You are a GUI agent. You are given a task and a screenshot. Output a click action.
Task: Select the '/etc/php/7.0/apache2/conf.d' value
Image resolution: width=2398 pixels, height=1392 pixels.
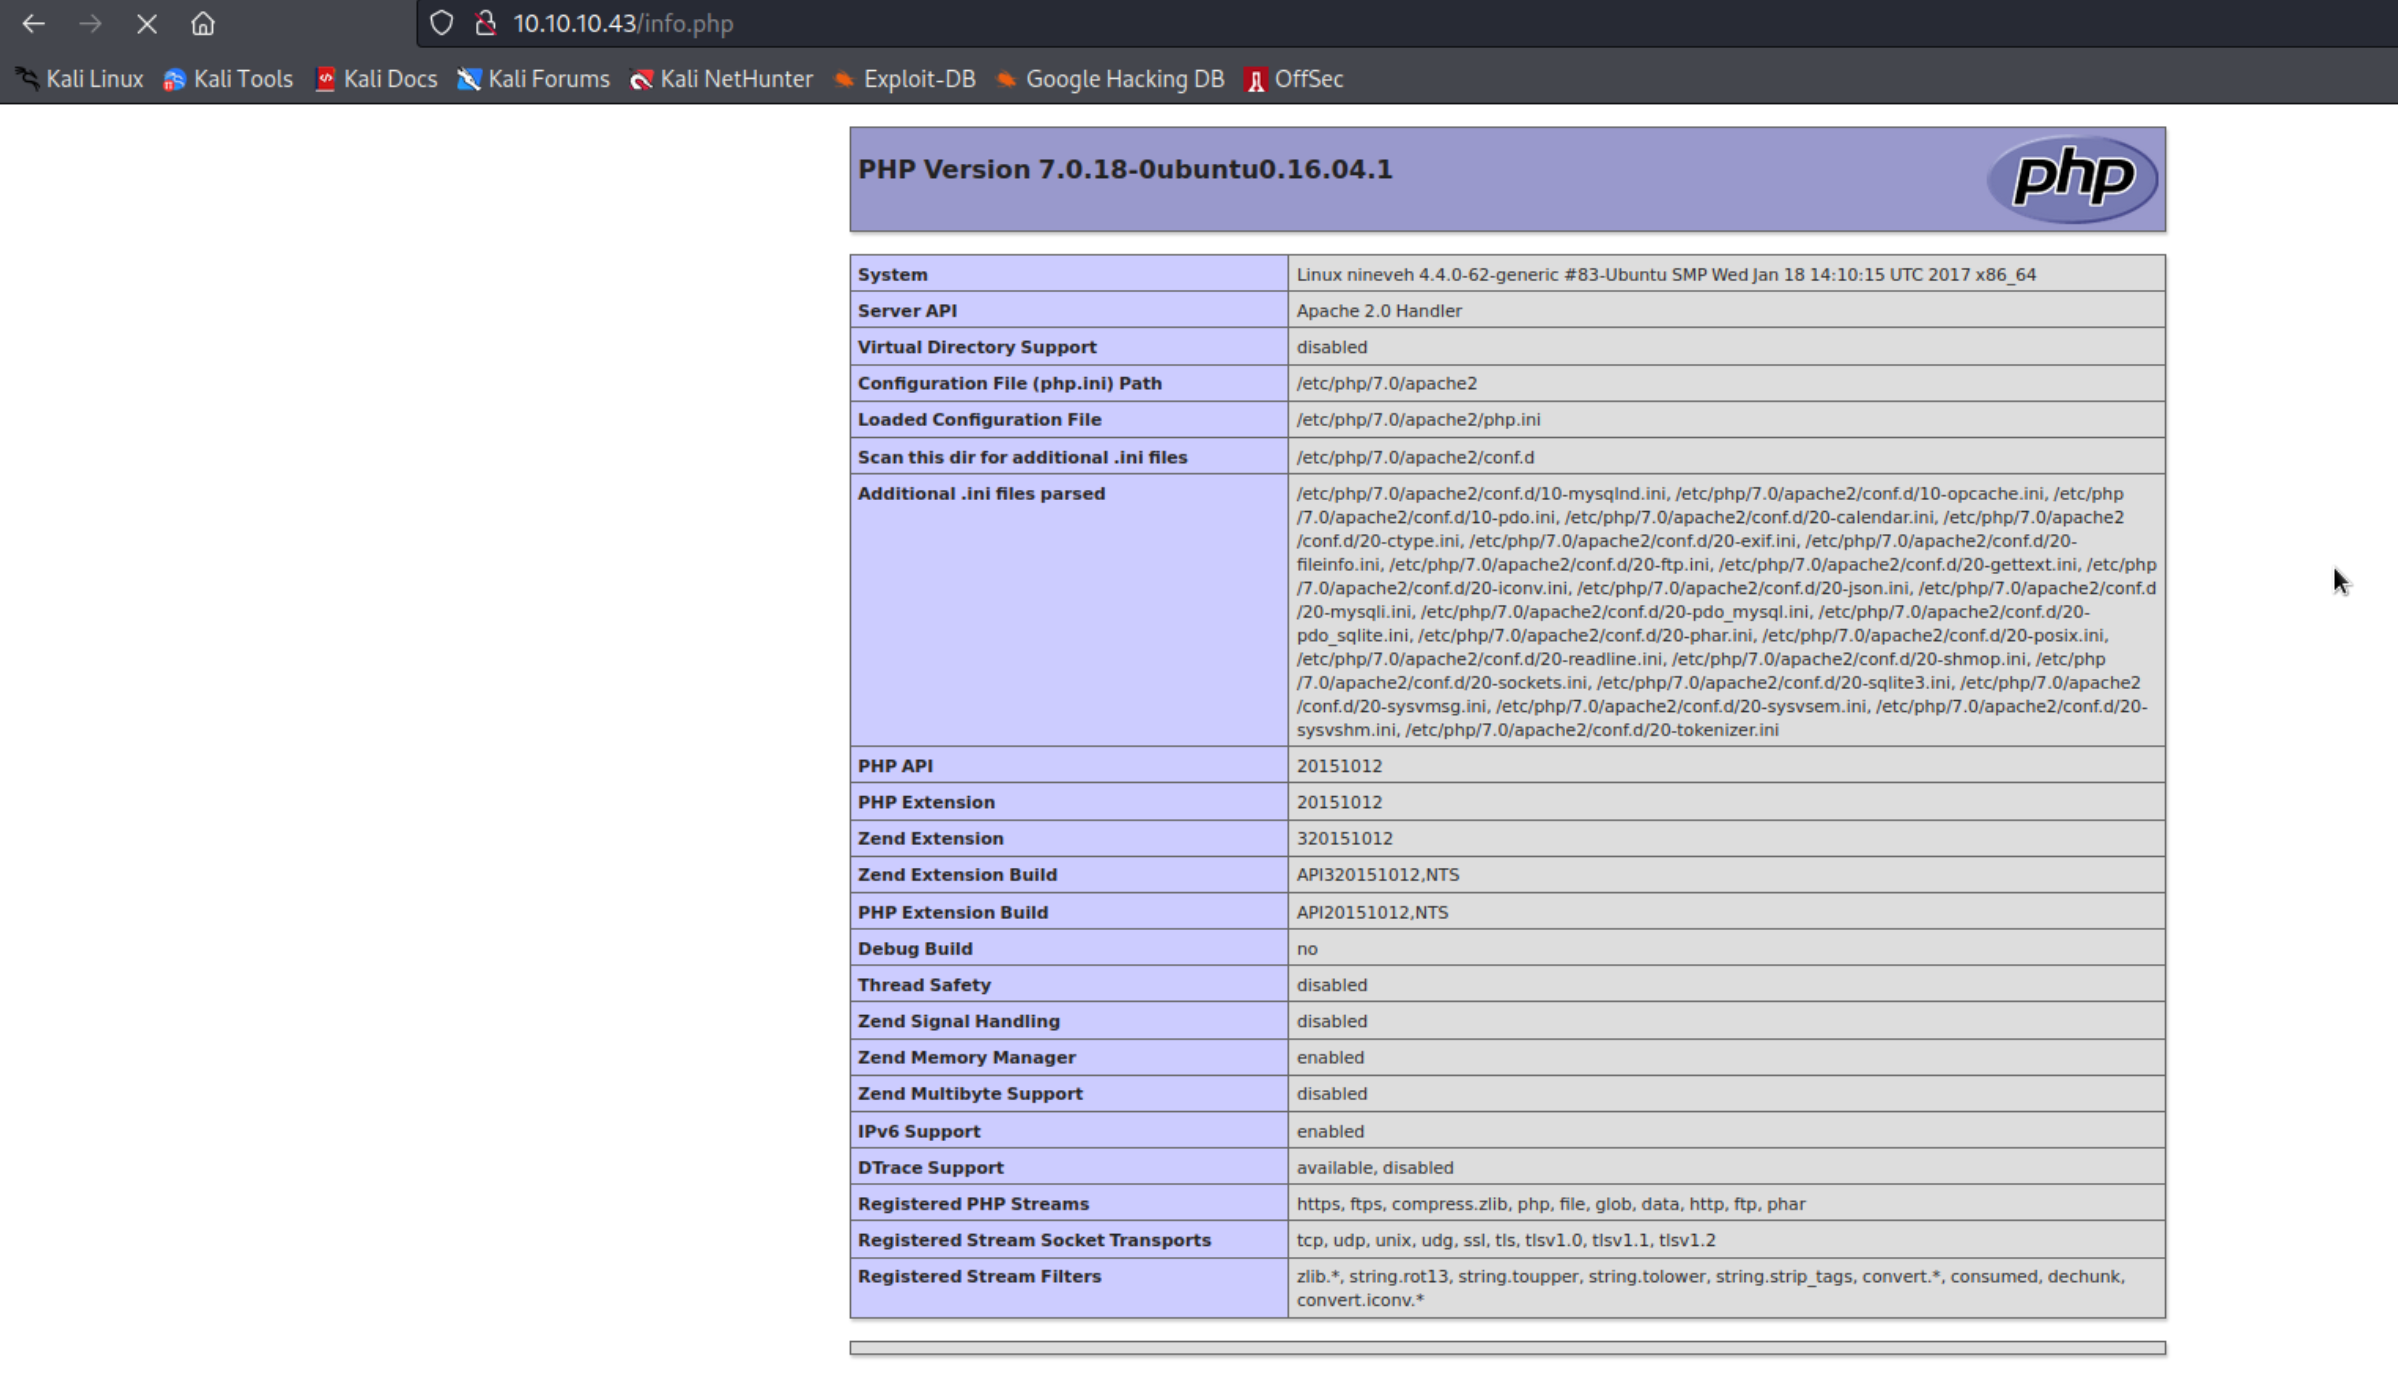[1415, 457]
